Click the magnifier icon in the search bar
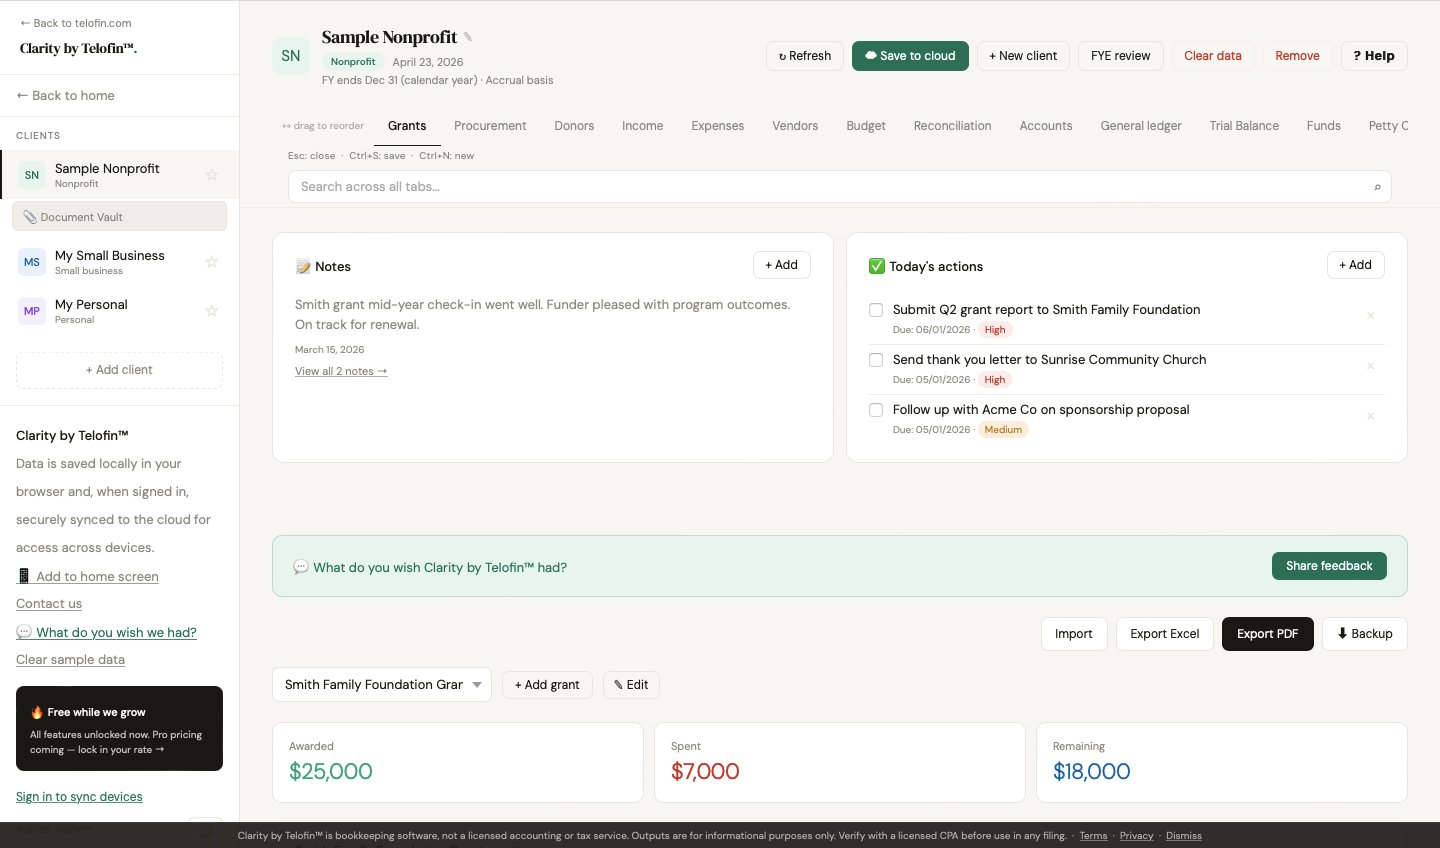 coord(1377,187)
